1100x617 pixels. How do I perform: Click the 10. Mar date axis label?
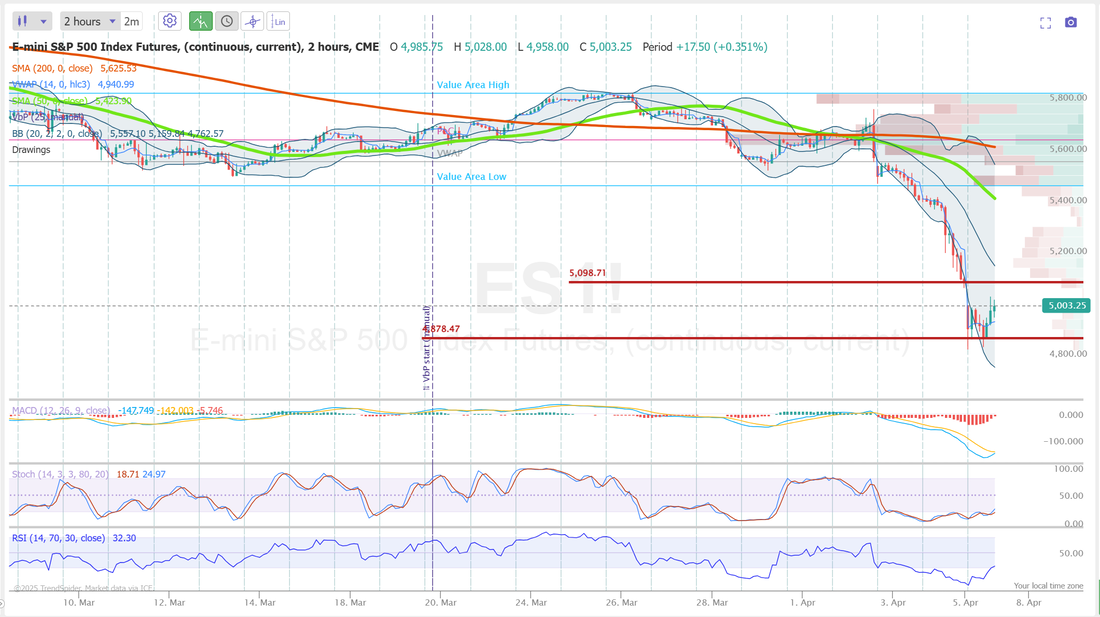click(x=79, y=602)
